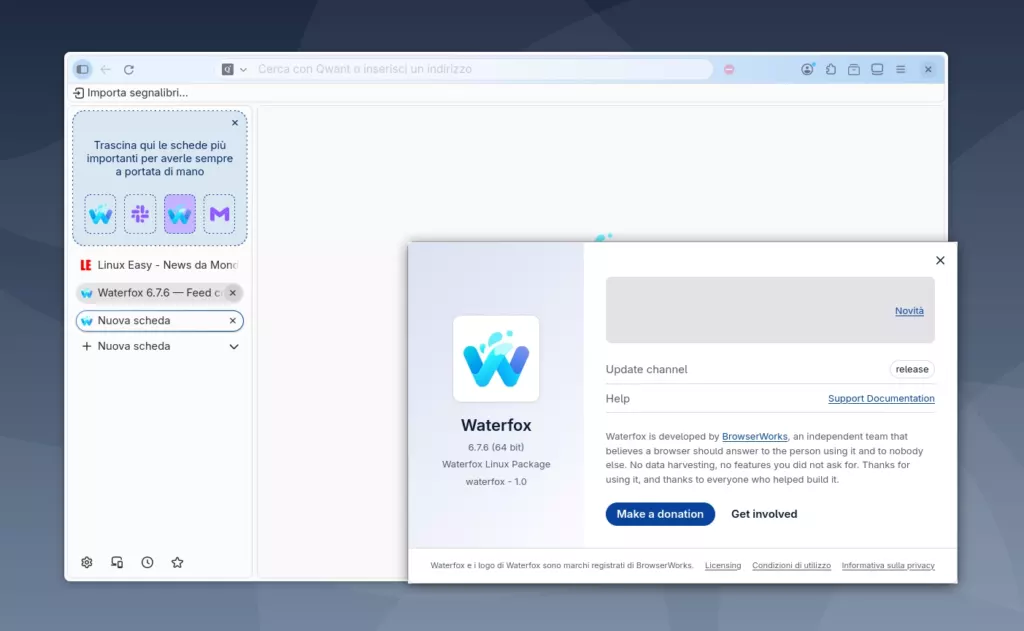This screenshot has height=631, width=1024.
Task: Open settings gear in sidebar bottom
Action: (x=87, y=562)
